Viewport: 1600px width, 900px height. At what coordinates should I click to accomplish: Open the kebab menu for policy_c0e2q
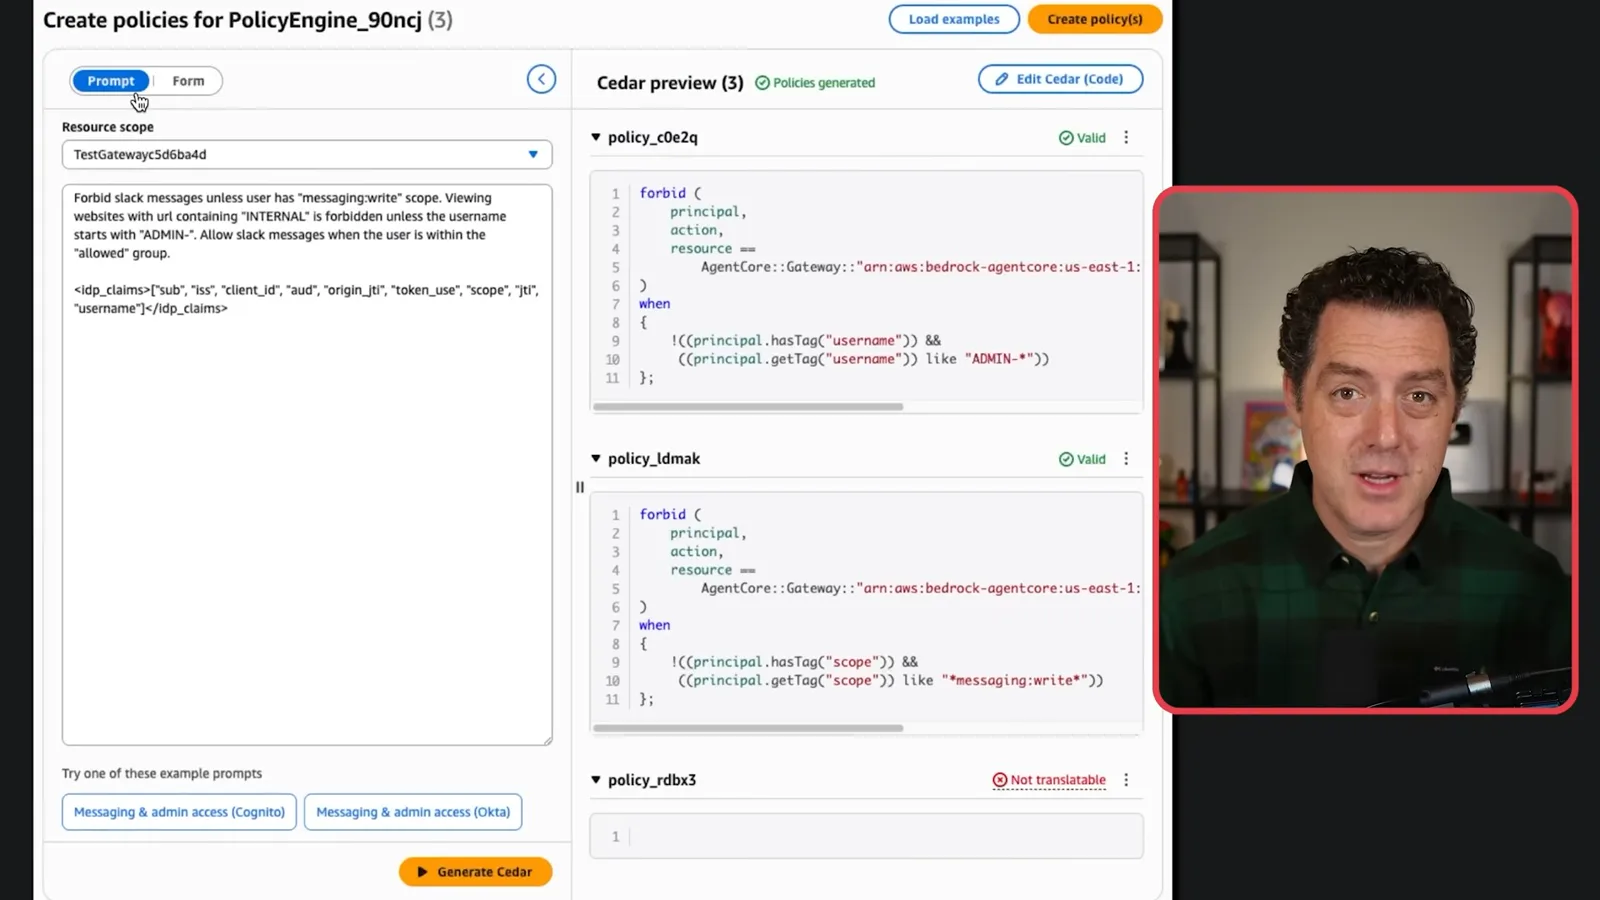tap(1126, 138)
